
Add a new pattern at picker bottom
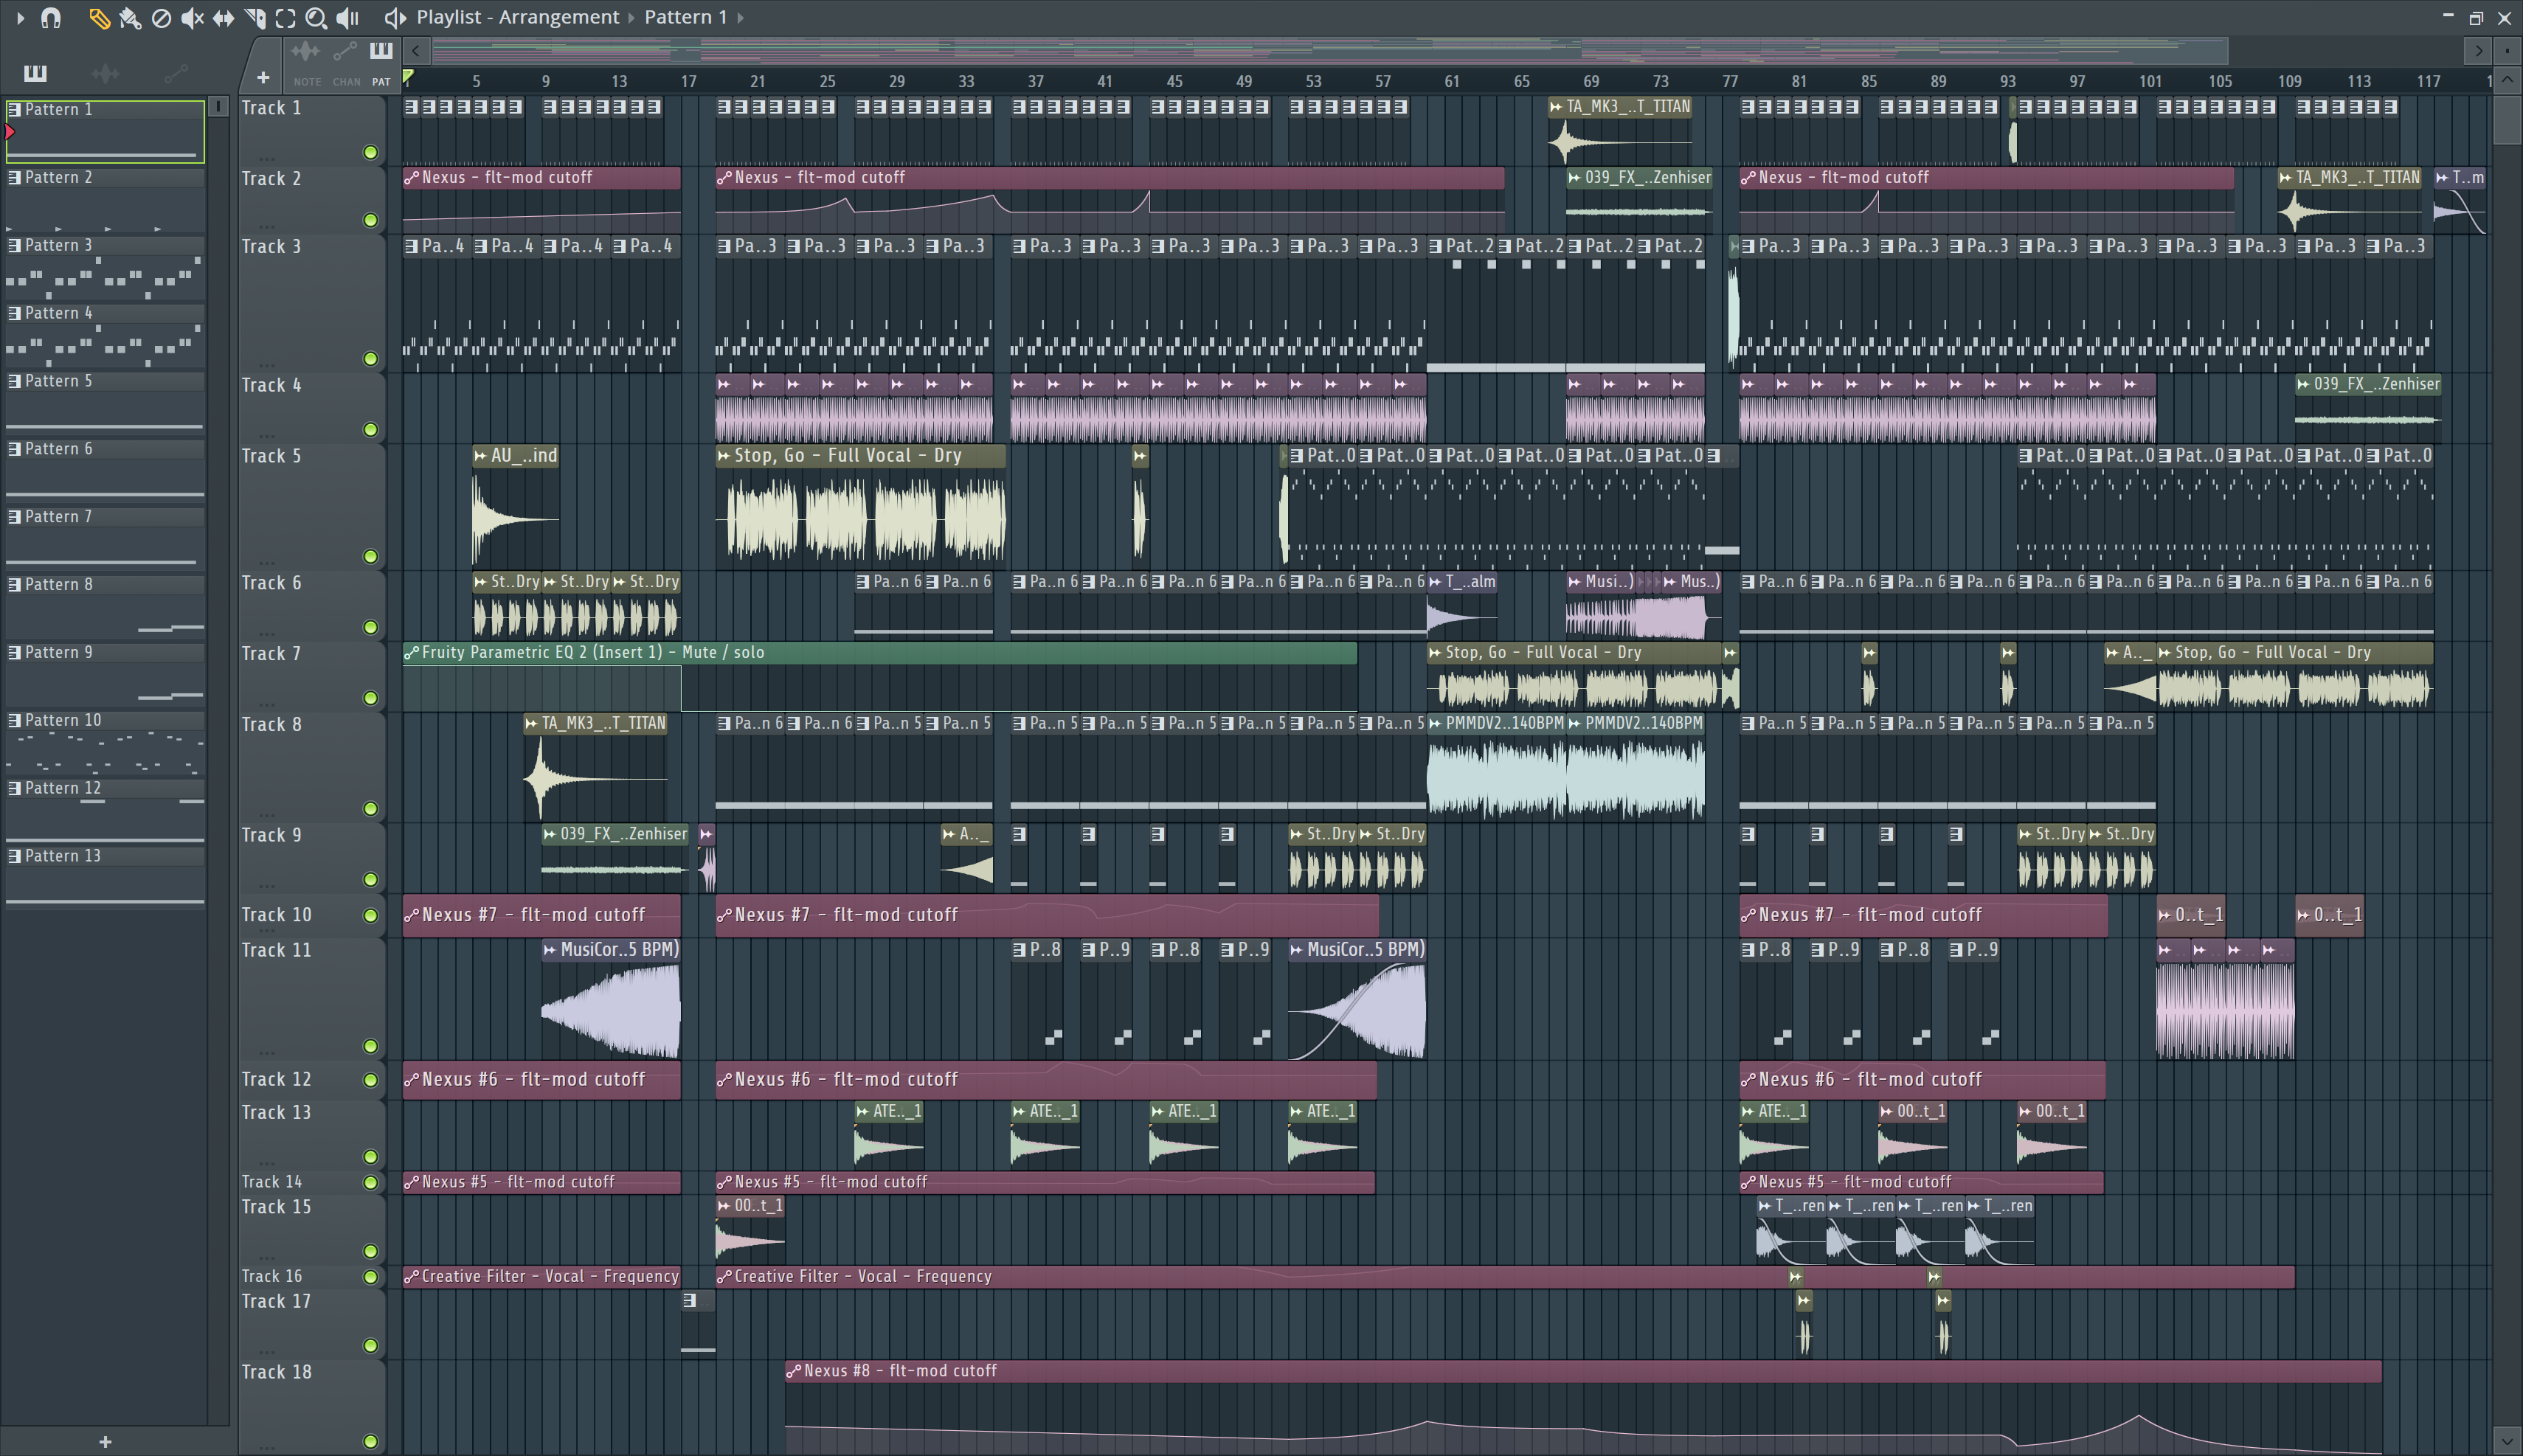click(105, 1441)
